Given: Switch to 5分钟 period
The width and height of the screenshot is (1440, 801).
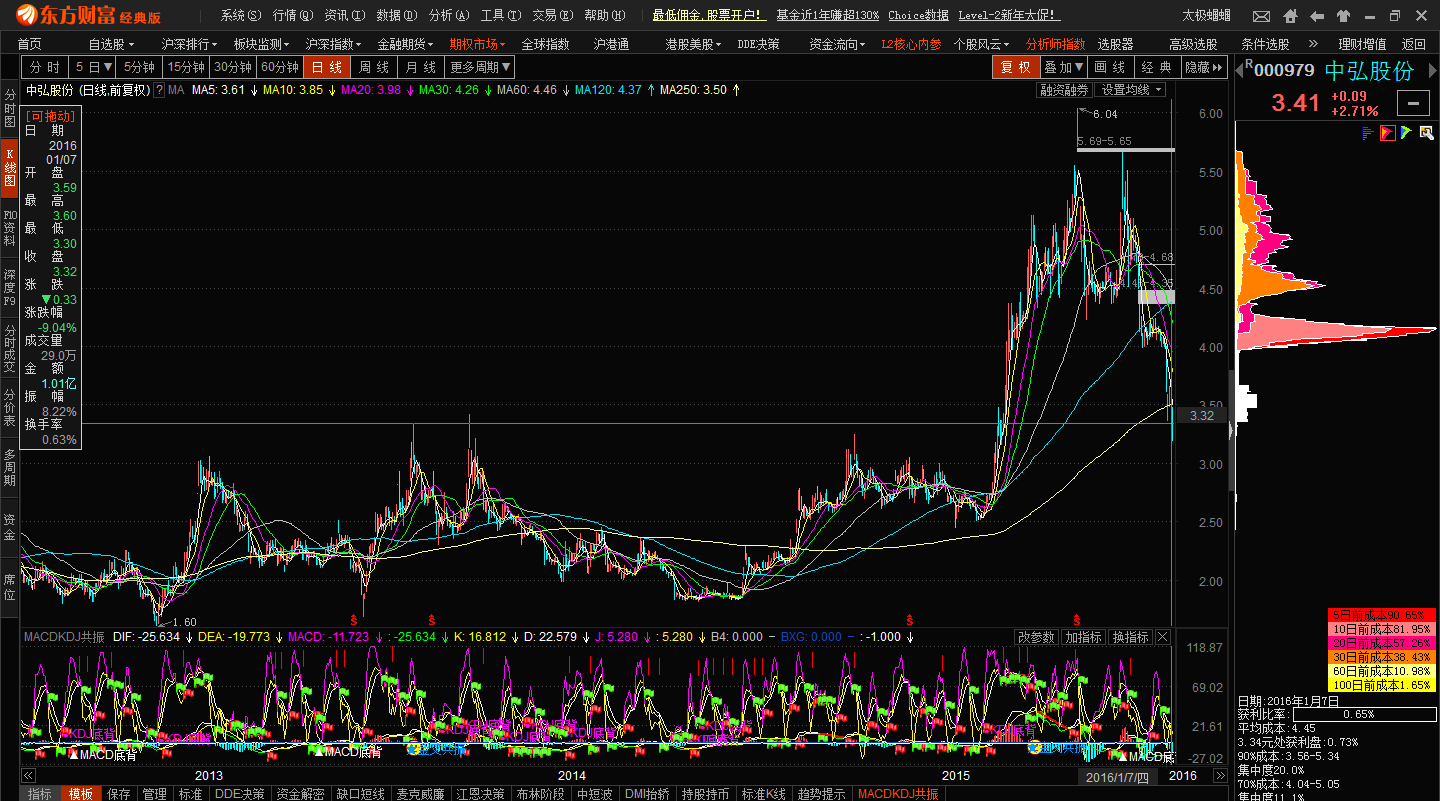Looking at the screenshot, I should click(x=139, y=67).
